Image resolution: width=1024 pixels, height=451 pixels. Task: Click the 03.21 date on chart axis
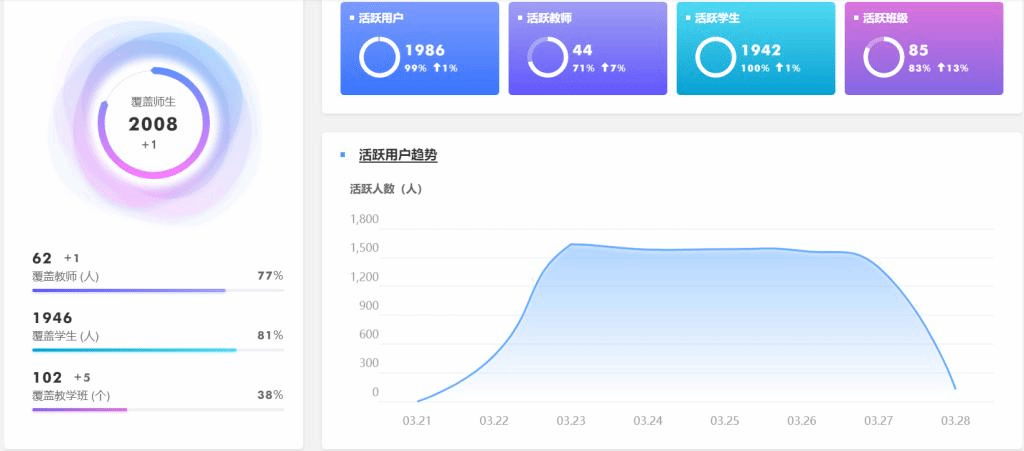point(416,421)
